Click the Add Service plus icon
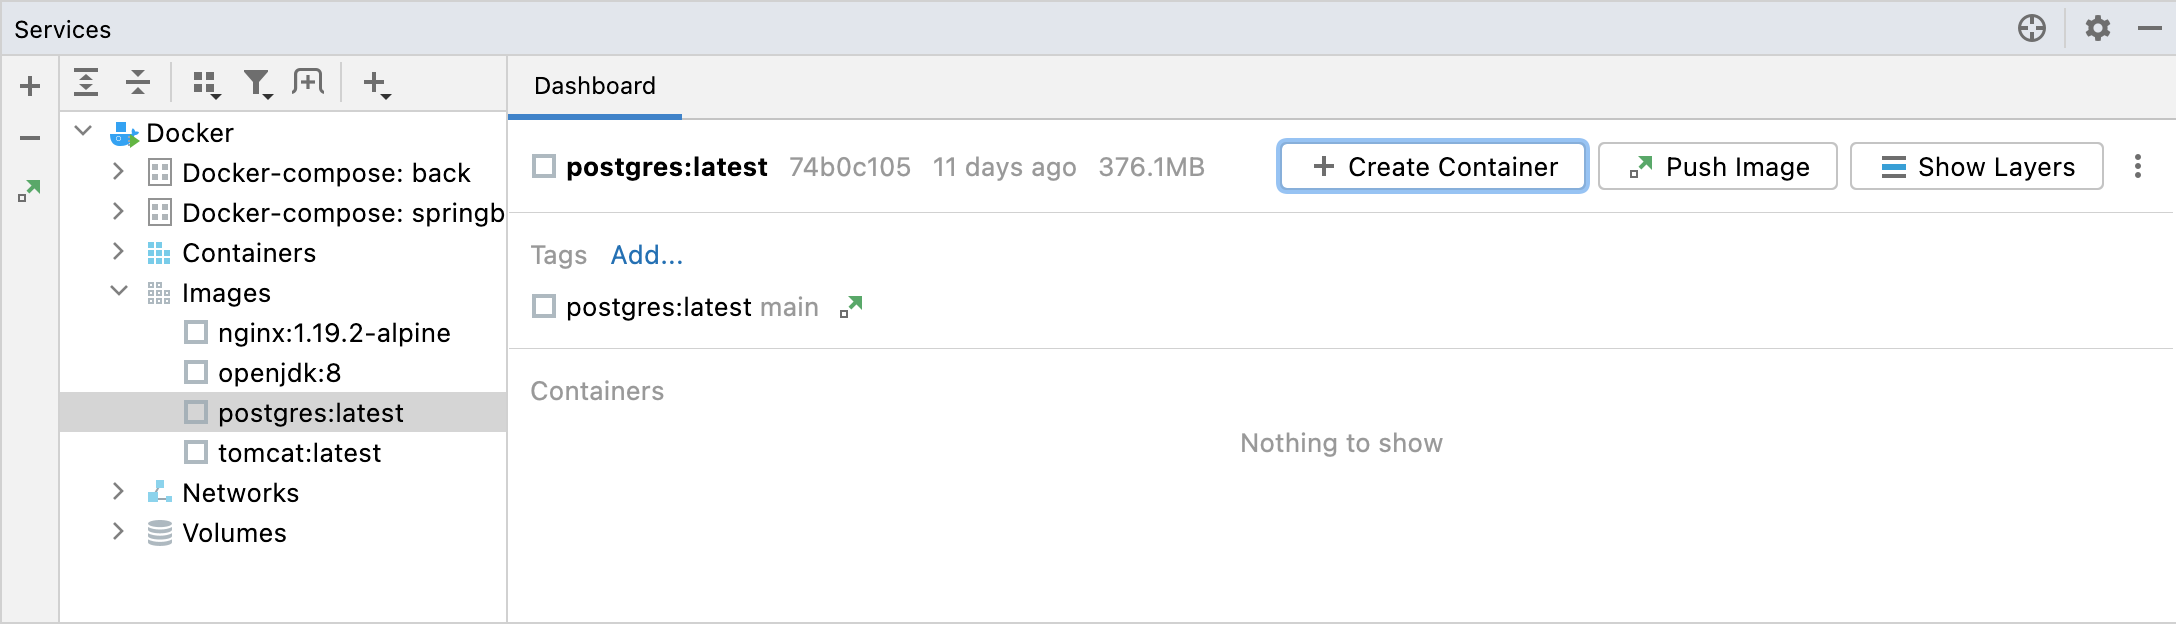Image resolution: width=2176 pixels, height=624 pixels. pos(29,85)
